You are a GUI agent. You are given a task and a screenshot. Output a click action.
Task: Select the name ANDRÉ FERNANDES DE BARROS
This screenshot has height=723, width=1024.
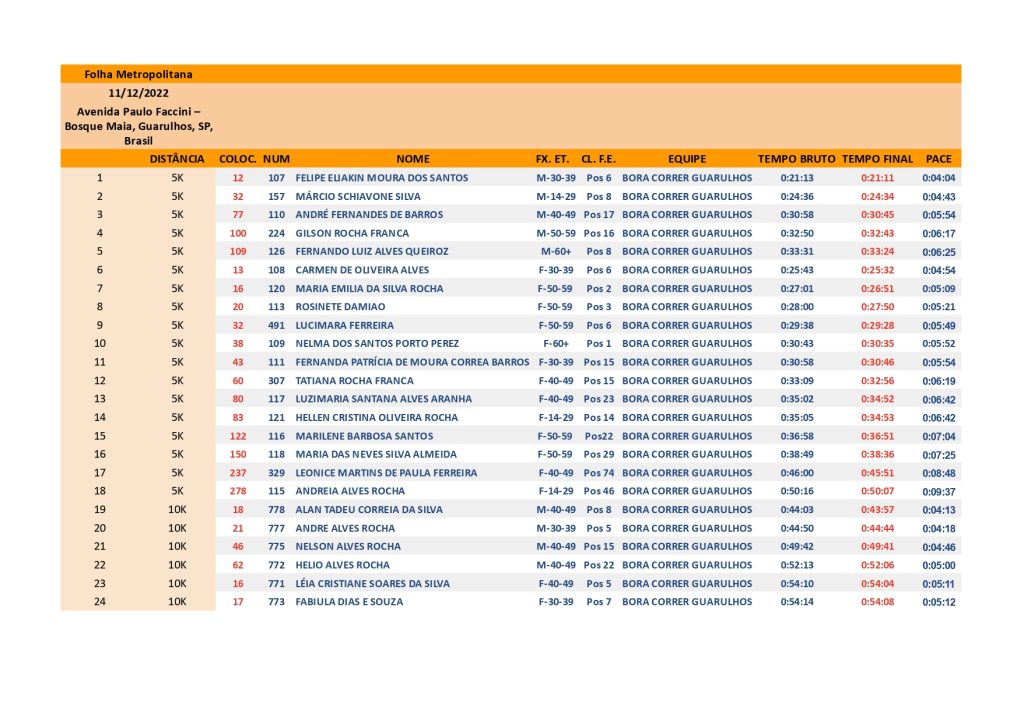369,215
